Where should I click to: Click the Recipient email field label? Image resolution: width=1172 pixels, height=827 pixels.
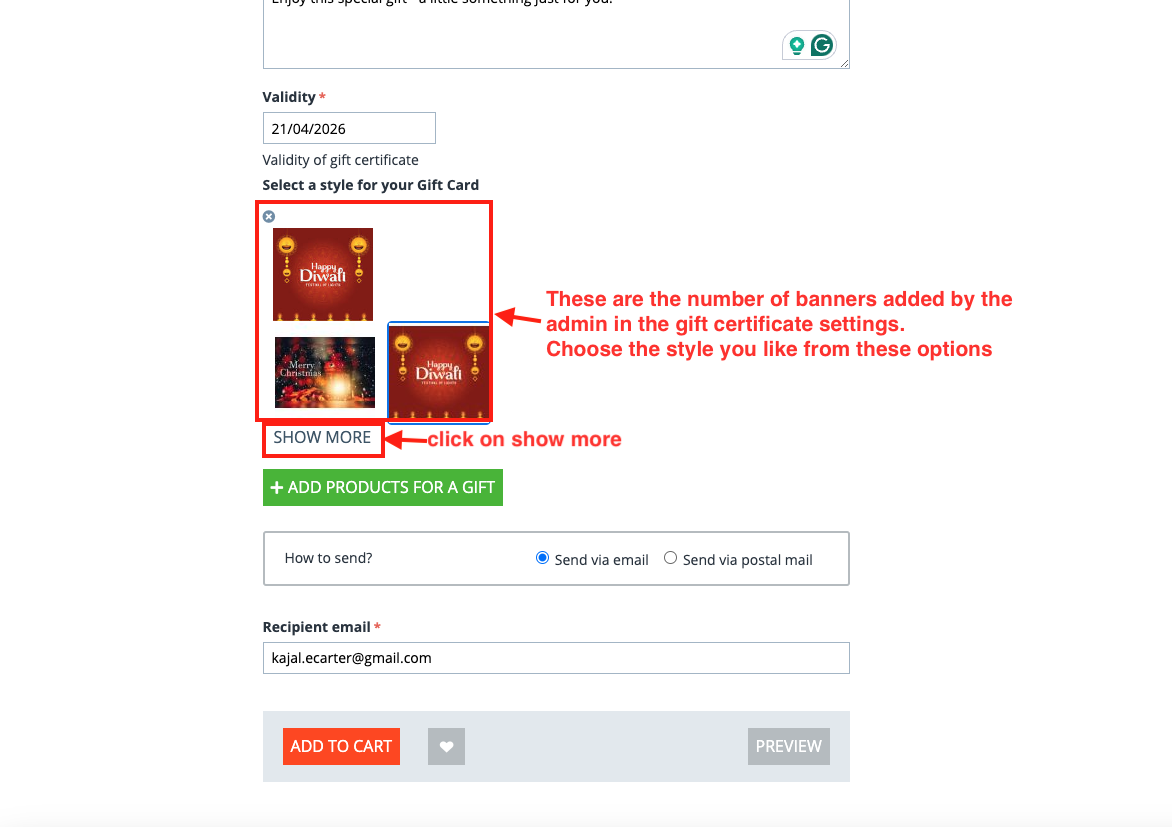(317, 627)
